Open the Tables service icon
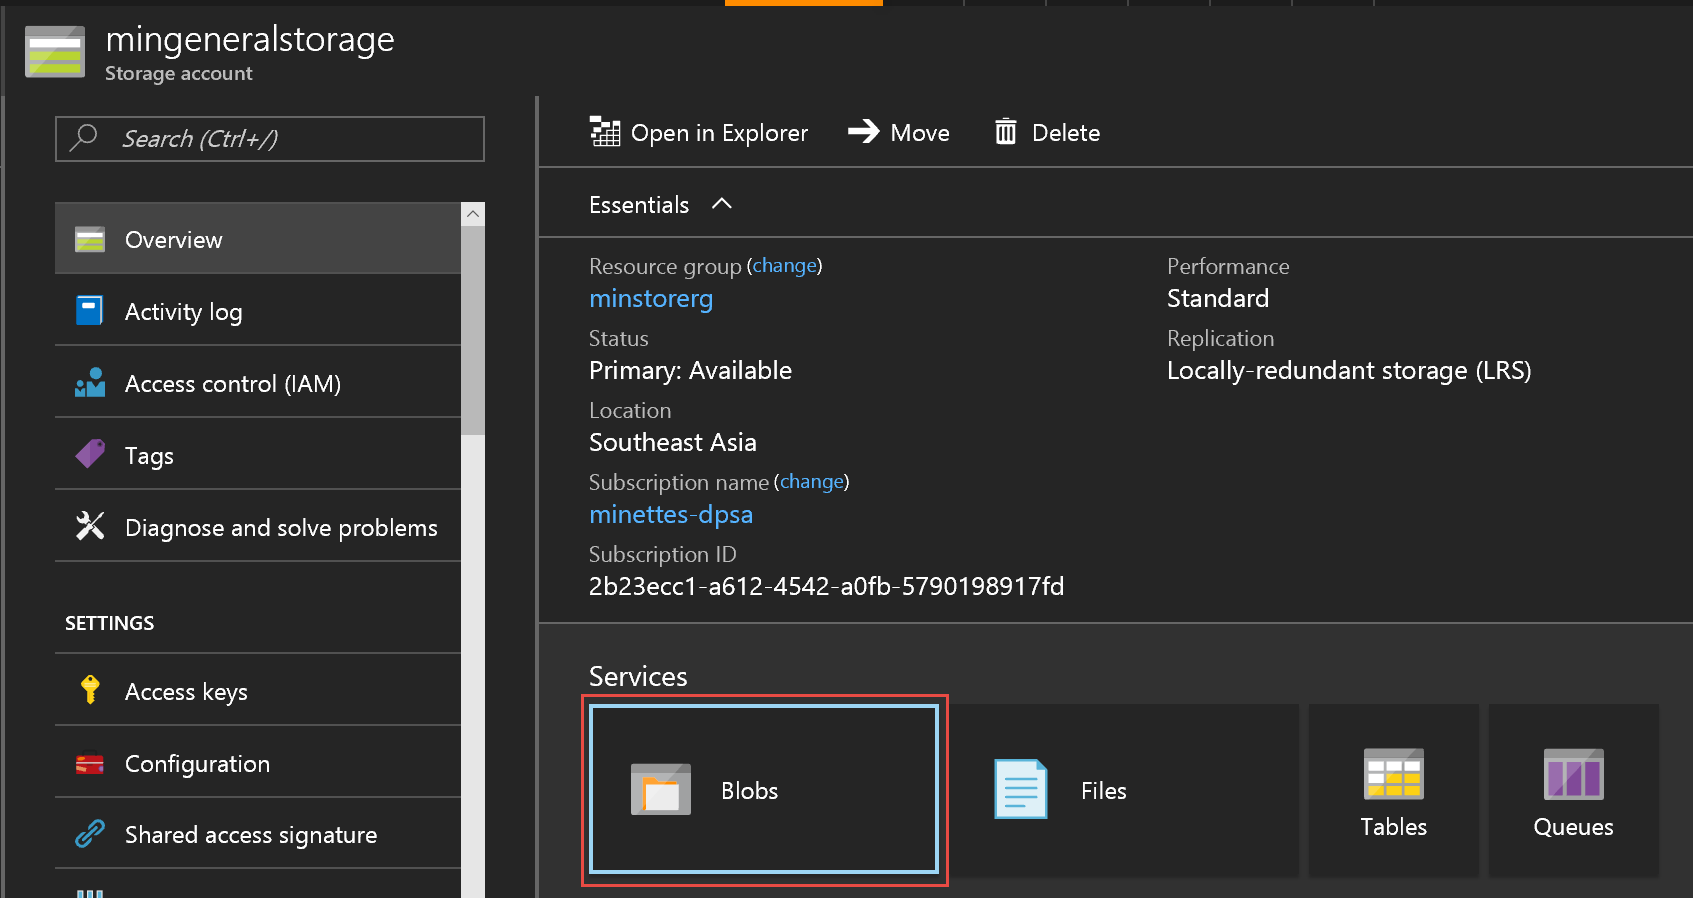This screenshot has width=1693, height=898. tap(1393, 775)
